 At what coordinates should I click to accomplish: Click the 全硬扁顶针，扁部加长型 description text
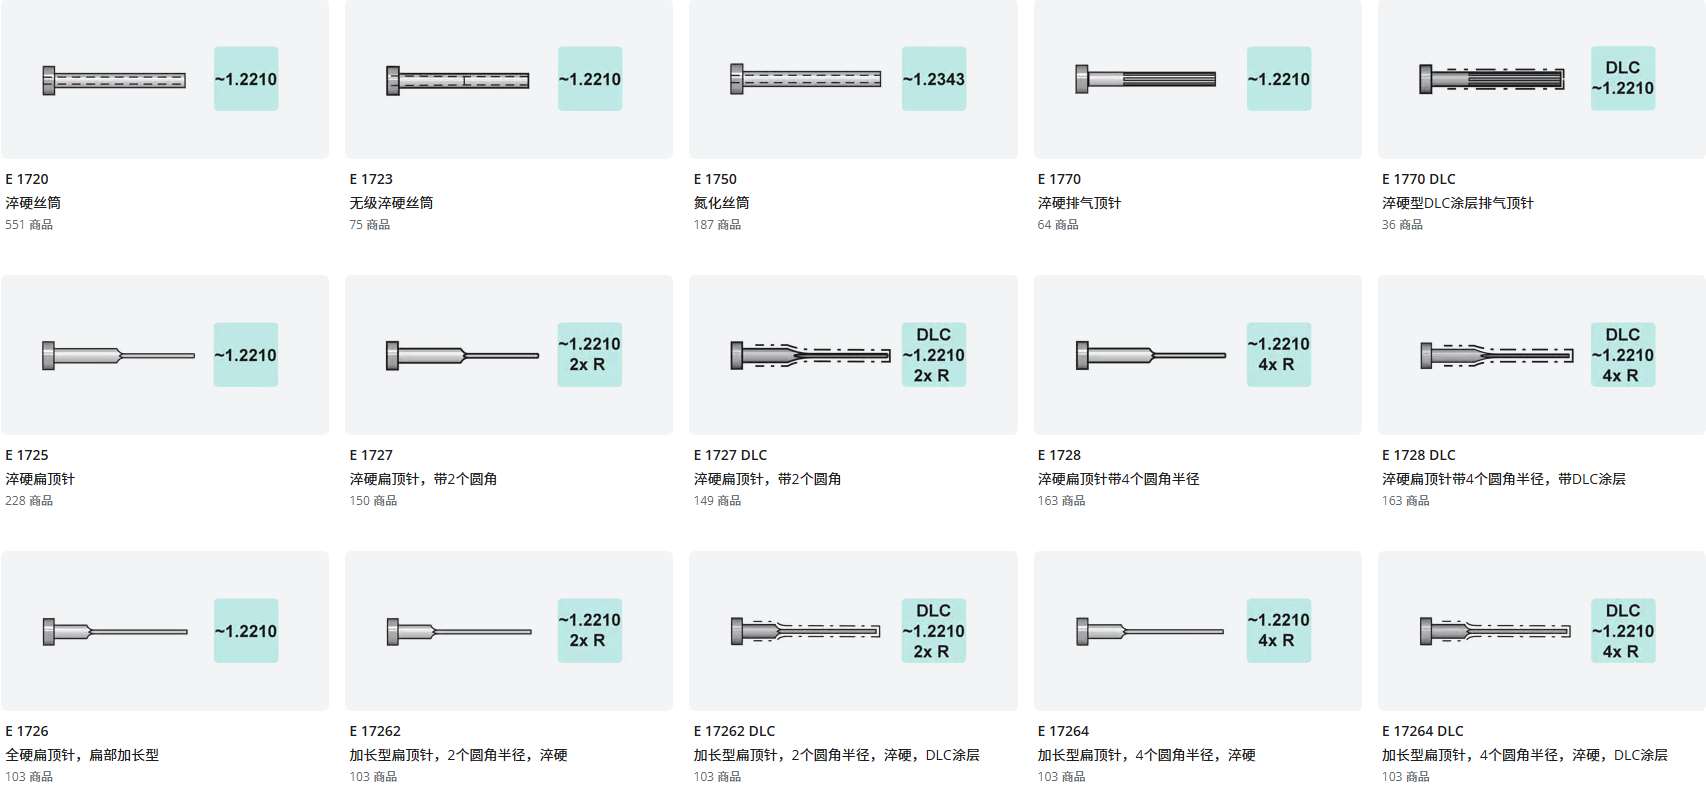(82, 755)
